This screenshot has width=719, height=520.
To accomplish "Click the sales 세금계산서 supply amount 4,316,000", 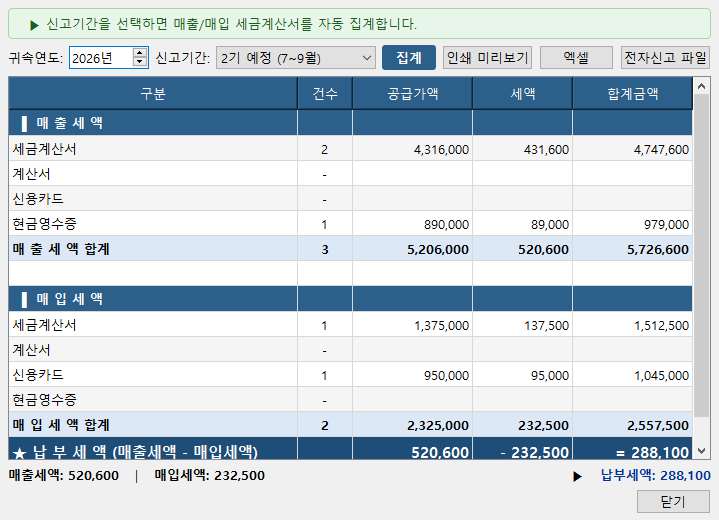I will [x=412, y=149].
